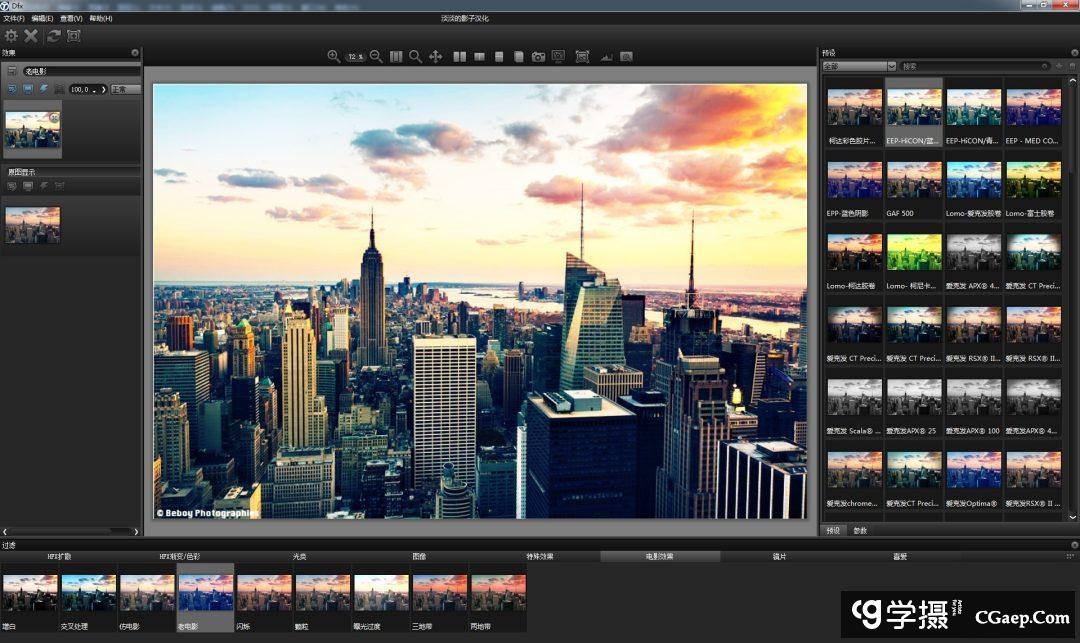Open the 正常 blend mode dropdown
This screenshot has height=643, width=1080.
click(125, 89)
